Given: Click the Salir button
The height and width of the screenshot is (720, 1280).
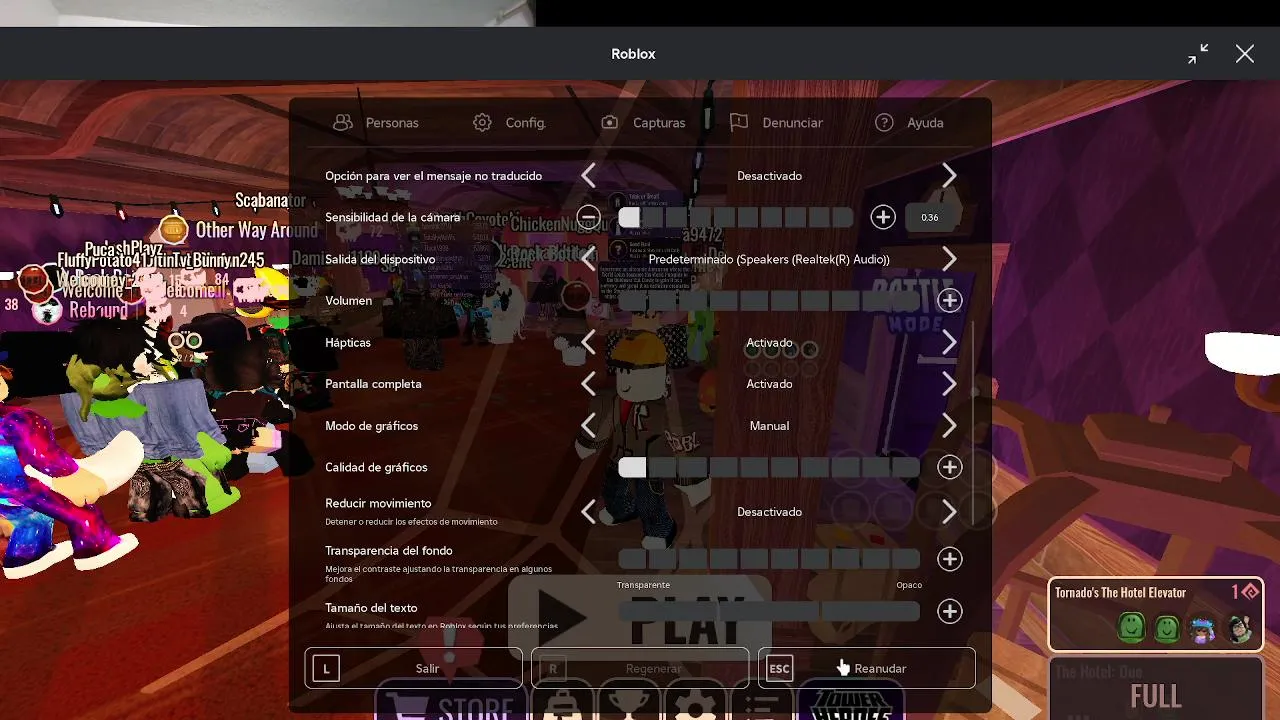Looking at the screenshot, I should [414, 668].
